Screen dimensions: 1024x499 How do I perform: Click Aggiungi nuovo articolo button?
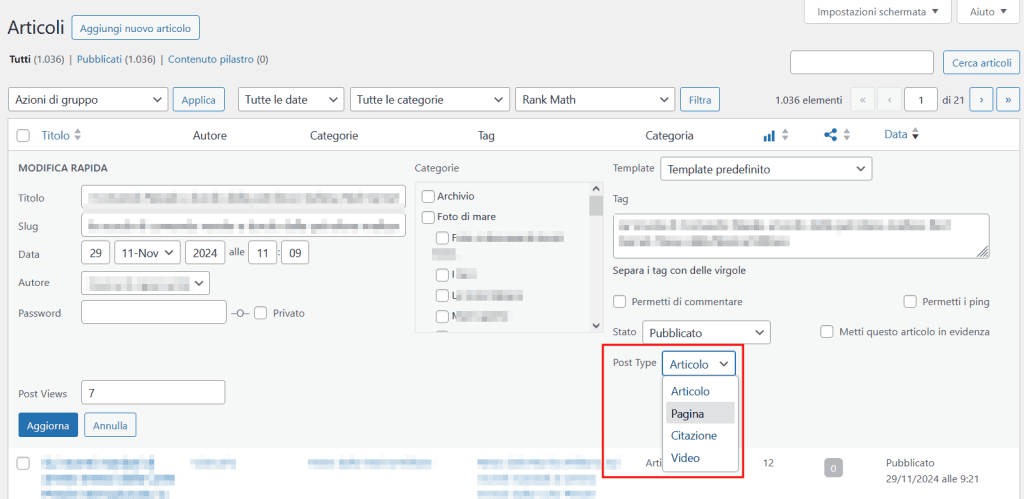(x=135, y=28)
